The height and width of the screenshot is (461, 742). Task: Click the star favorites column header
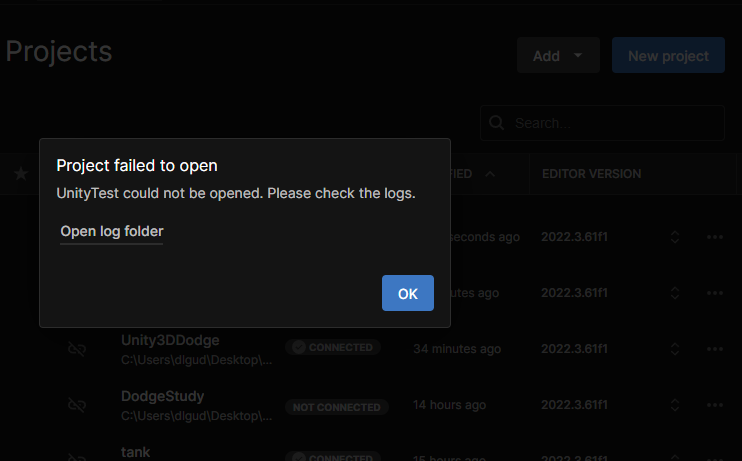tap(21, 174)
